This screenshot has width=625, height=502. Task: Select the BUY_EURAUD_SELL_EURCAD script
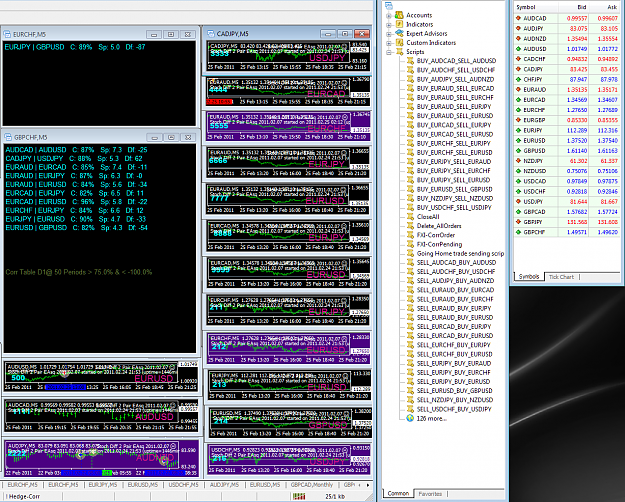pyautogui.click(x=455, y=88)
